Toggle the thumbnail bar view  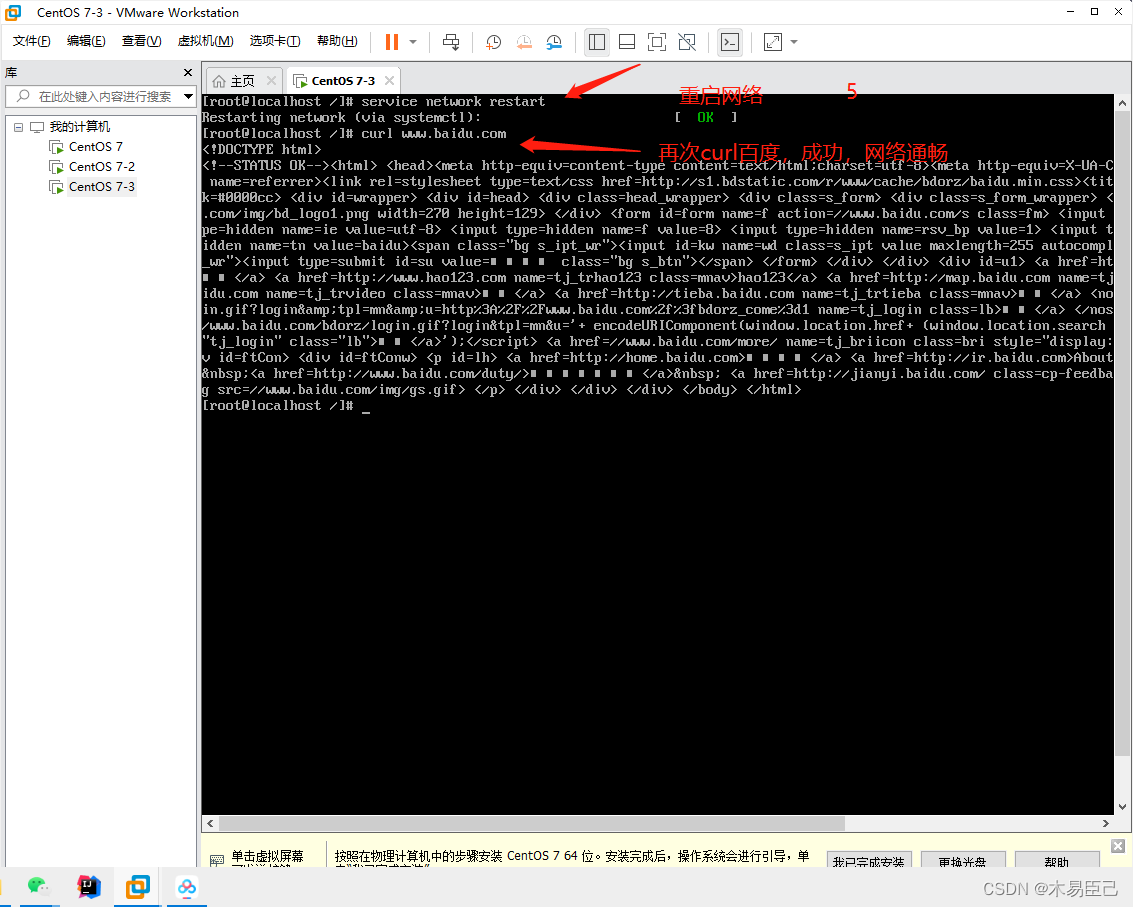click(x=627, y=42)
